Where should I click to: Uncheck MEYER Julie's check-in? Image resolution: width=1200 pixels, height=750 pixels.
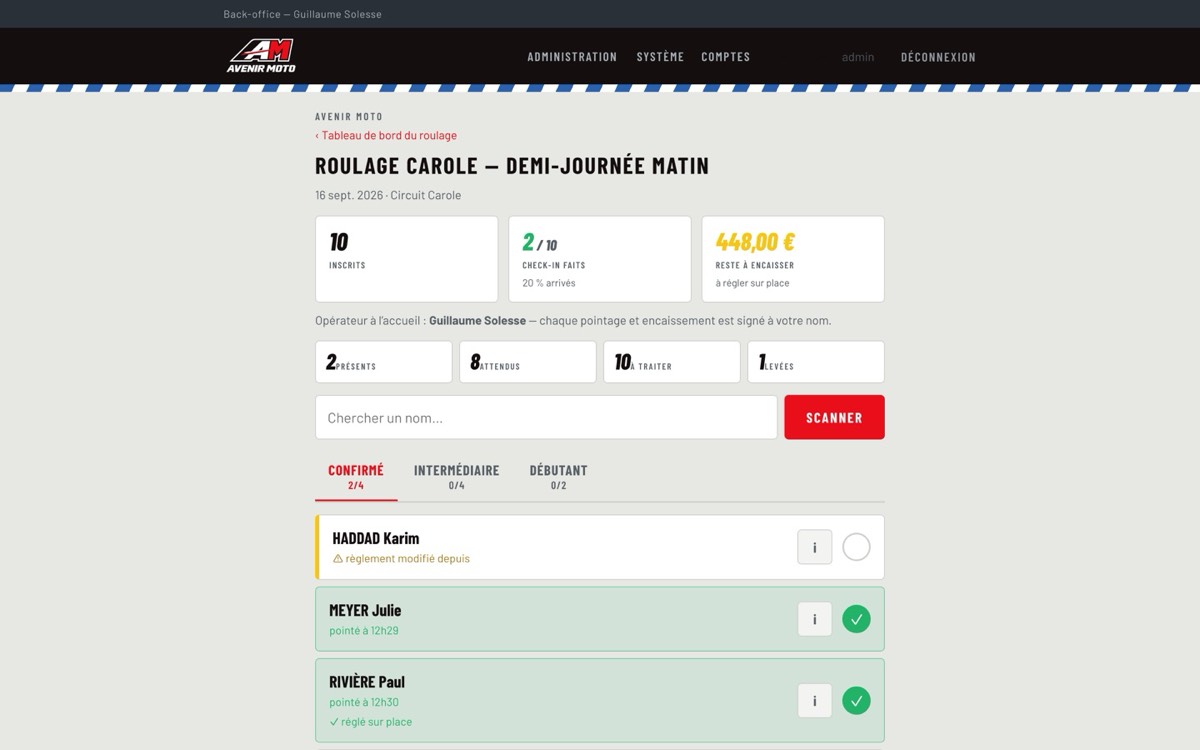(856, 619)
